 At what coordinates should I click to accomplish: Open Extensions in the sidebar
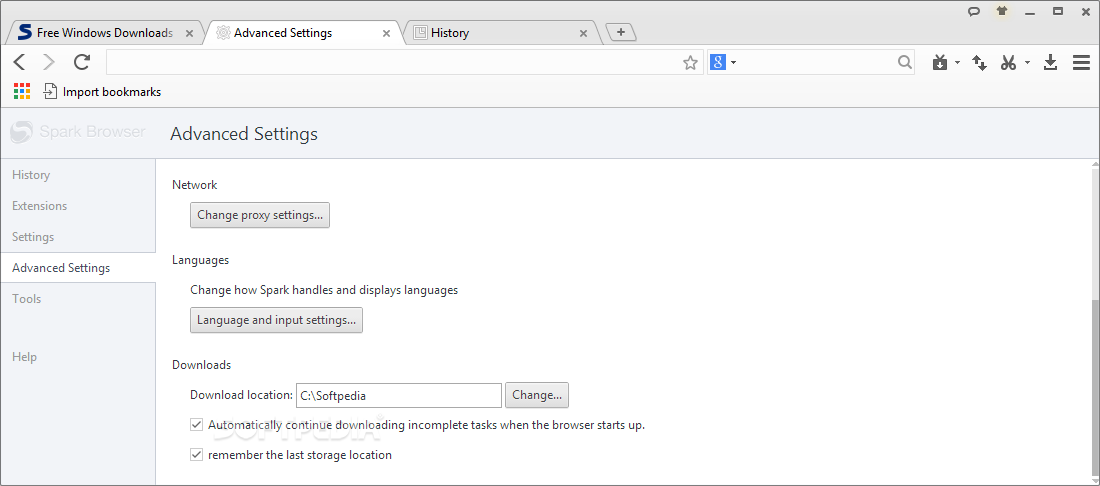coord(39,206)
